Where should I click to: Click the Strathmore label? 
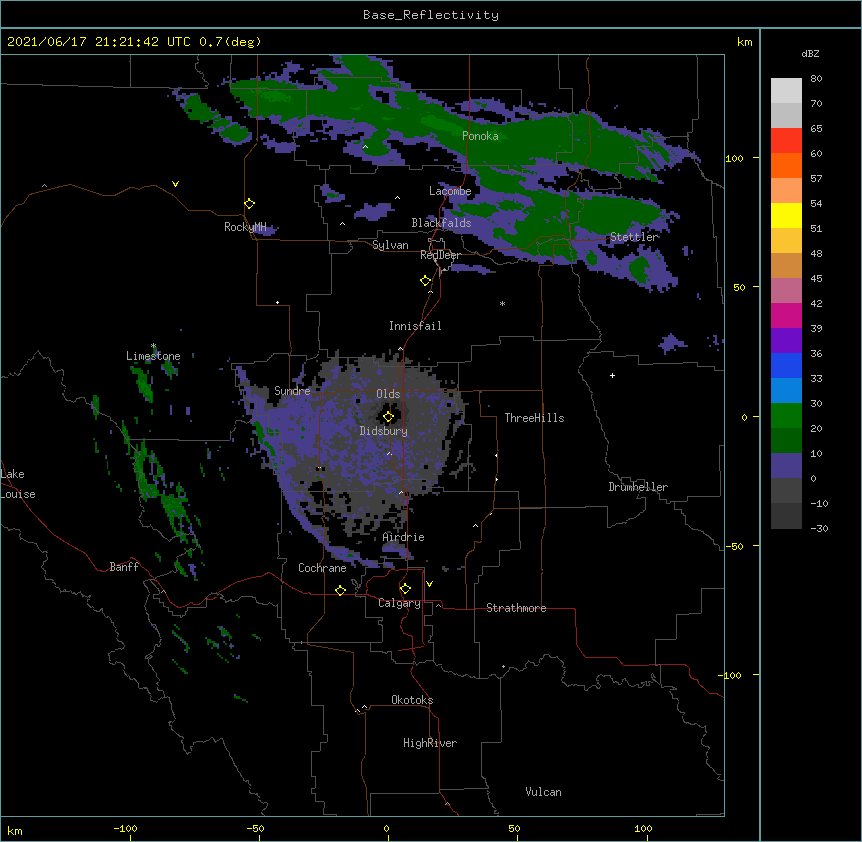[516, 608]
